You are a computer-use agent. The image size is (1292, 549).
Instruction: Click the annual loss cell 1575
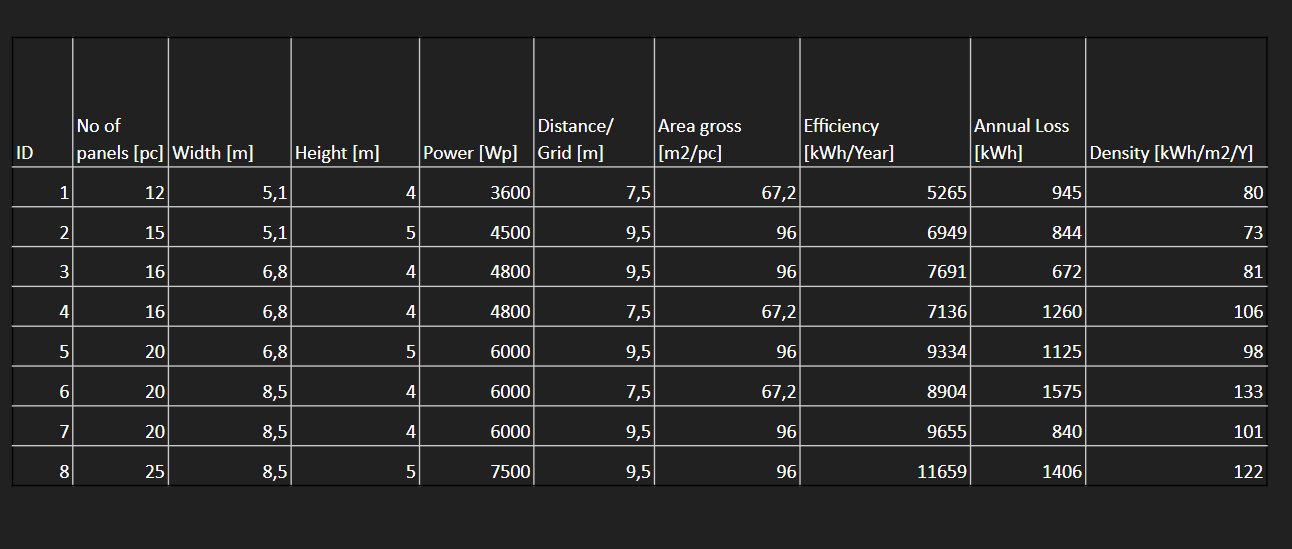1060,392
